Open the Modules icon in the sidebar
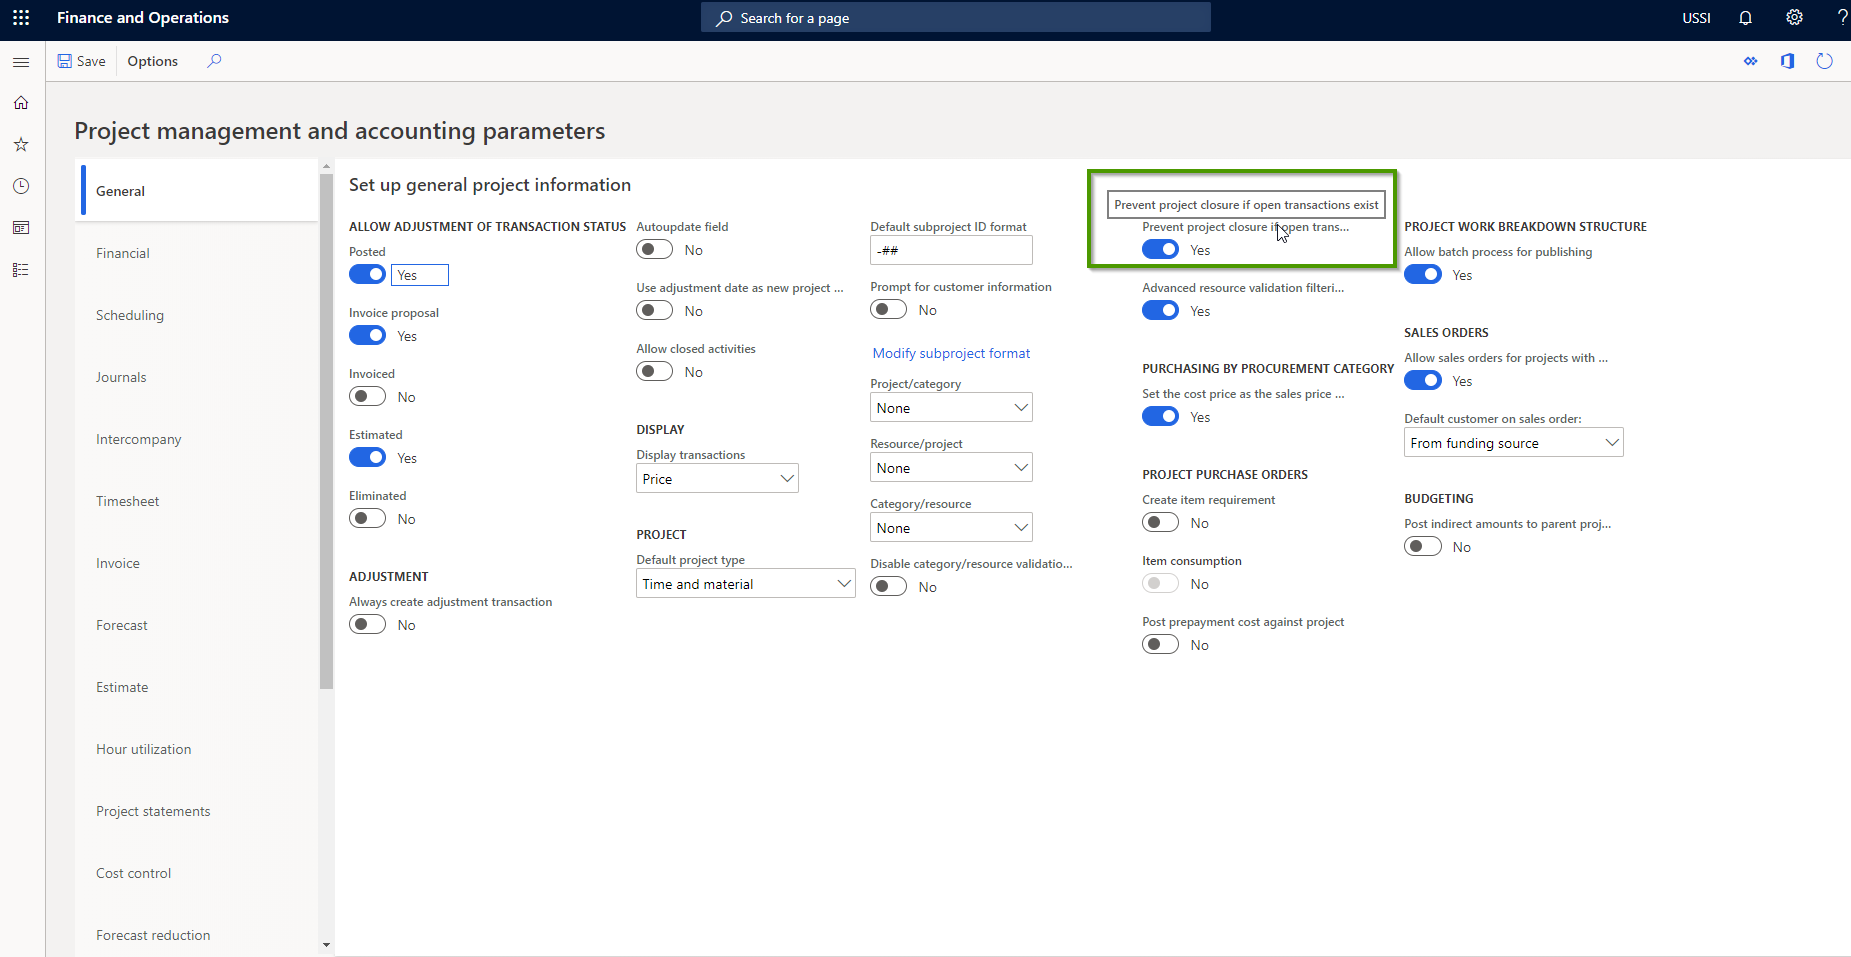Image resolution: width=1851 pixels, height=957 pixels. click(x=20, y=269)
